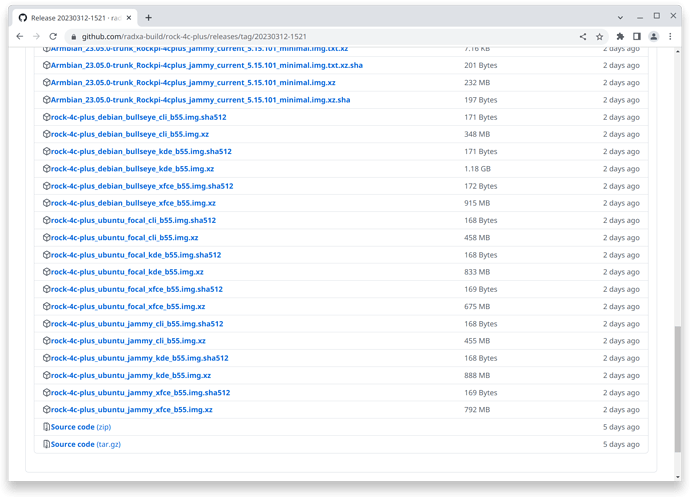Go forward to the next page
The image size is (690, 497).
pyautogui.click(x=37, y=37)
